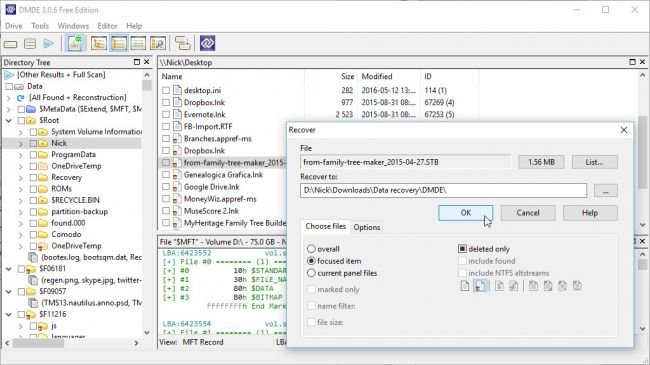Click the List... button
Screen dimensions: 650x365
(x=594, y=162)
